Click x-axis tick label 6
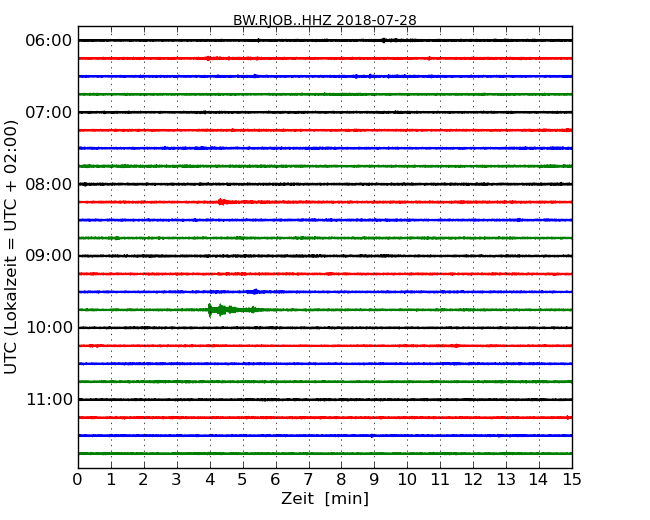Screen dimensions: 650x520 click(275, 480)
